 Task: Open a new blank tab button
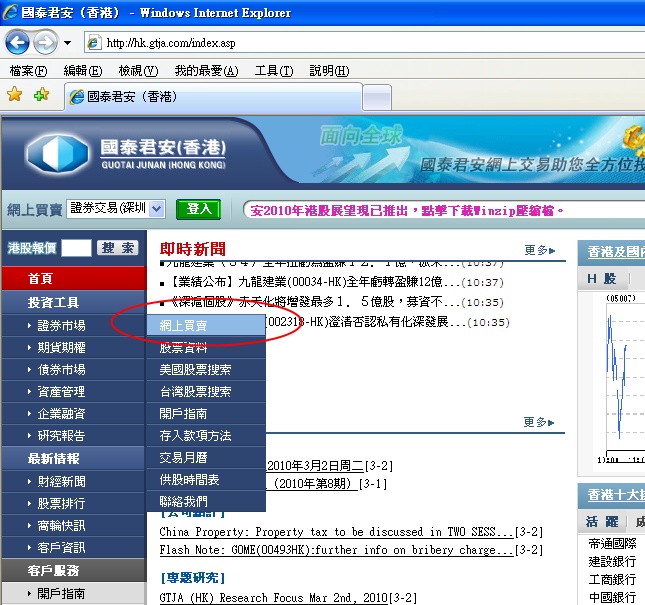[377, 97]
